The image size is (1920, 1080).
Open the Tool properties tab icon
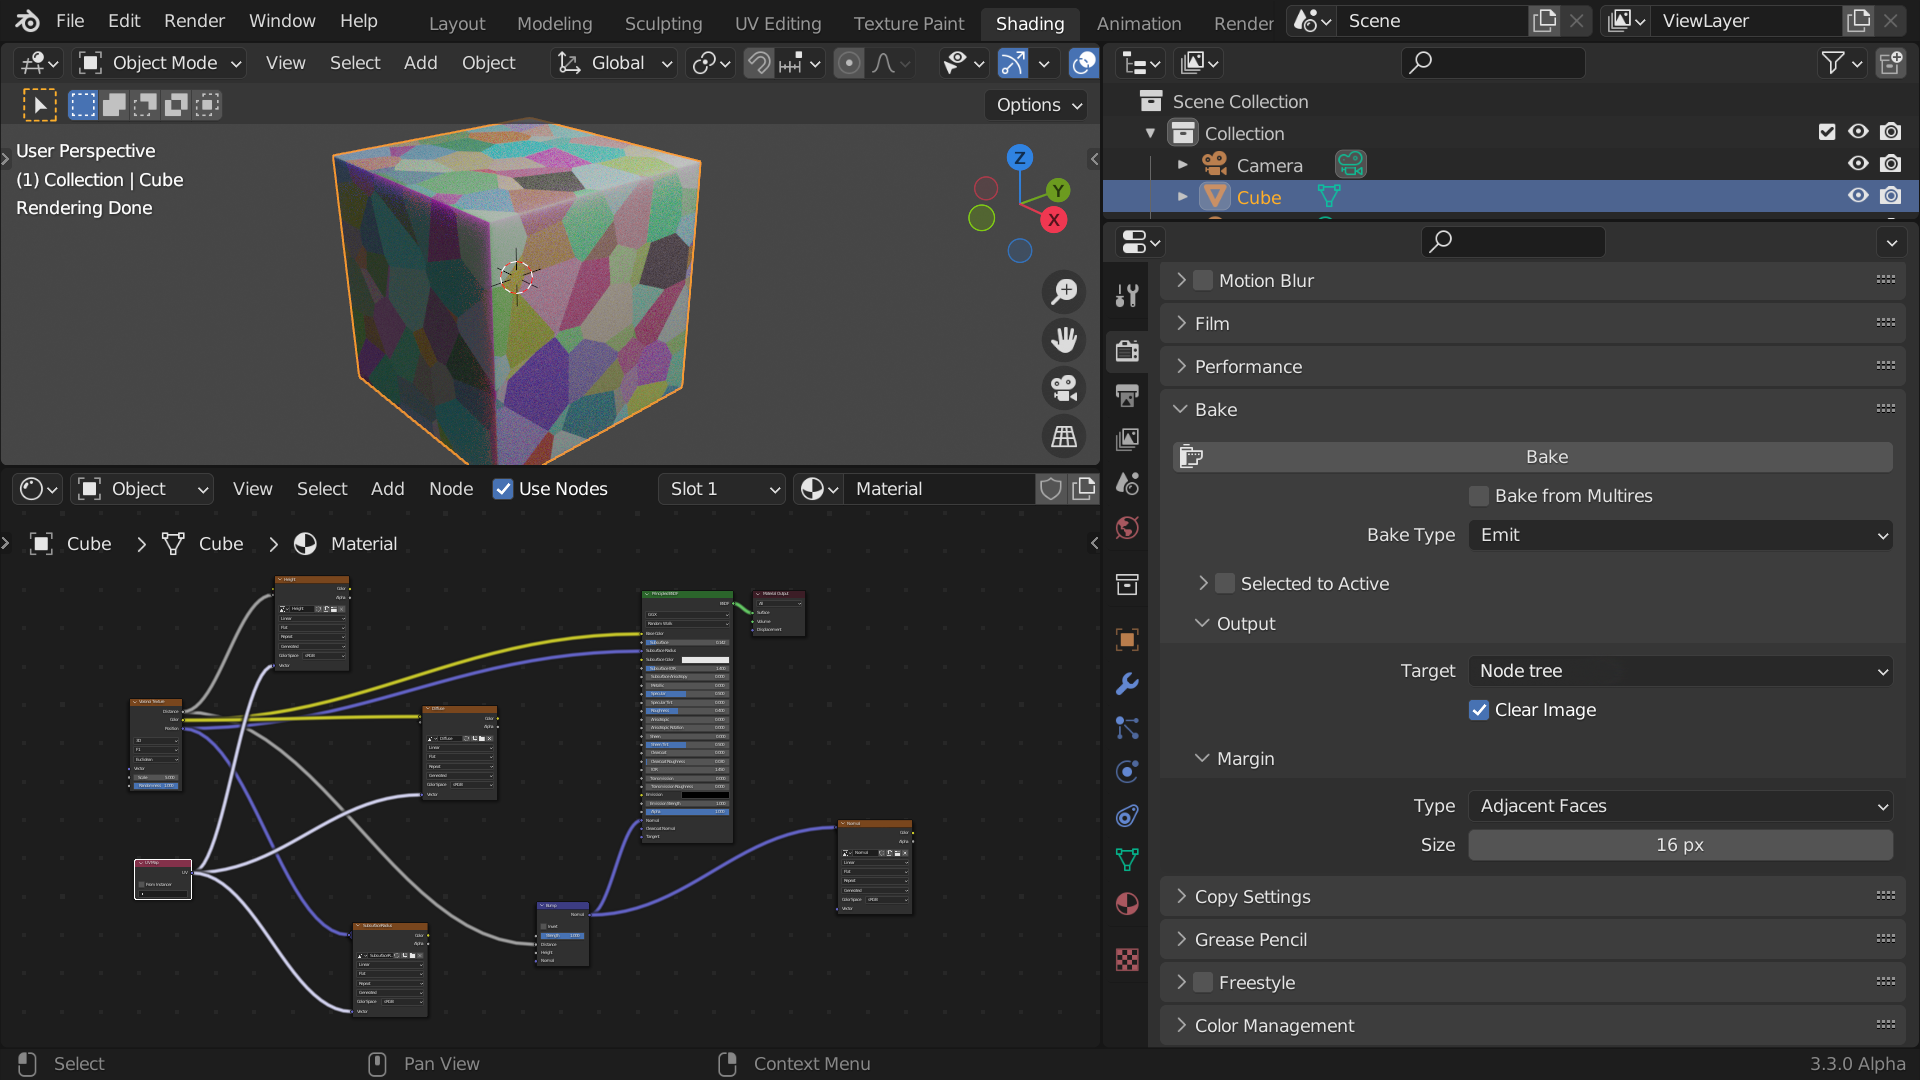(1127, 295)
